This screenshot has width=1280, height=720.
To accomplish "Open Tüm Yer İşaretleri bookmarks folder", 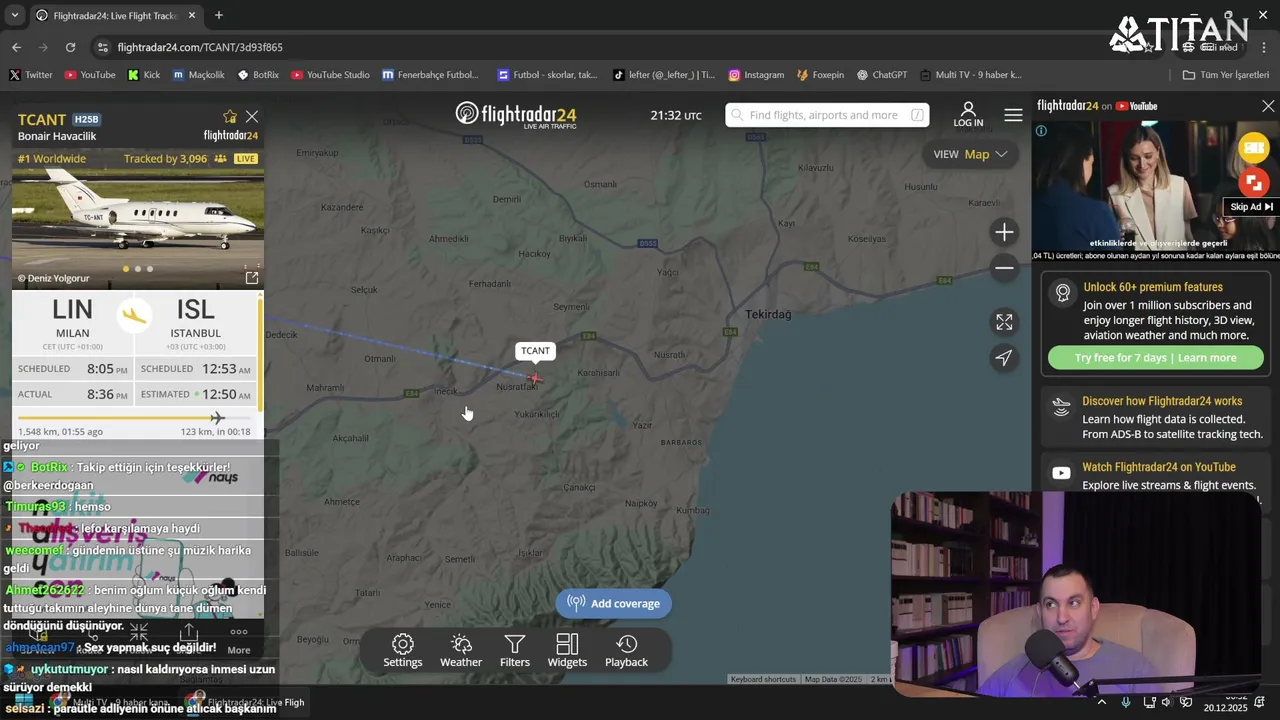I will (1225, 75).
